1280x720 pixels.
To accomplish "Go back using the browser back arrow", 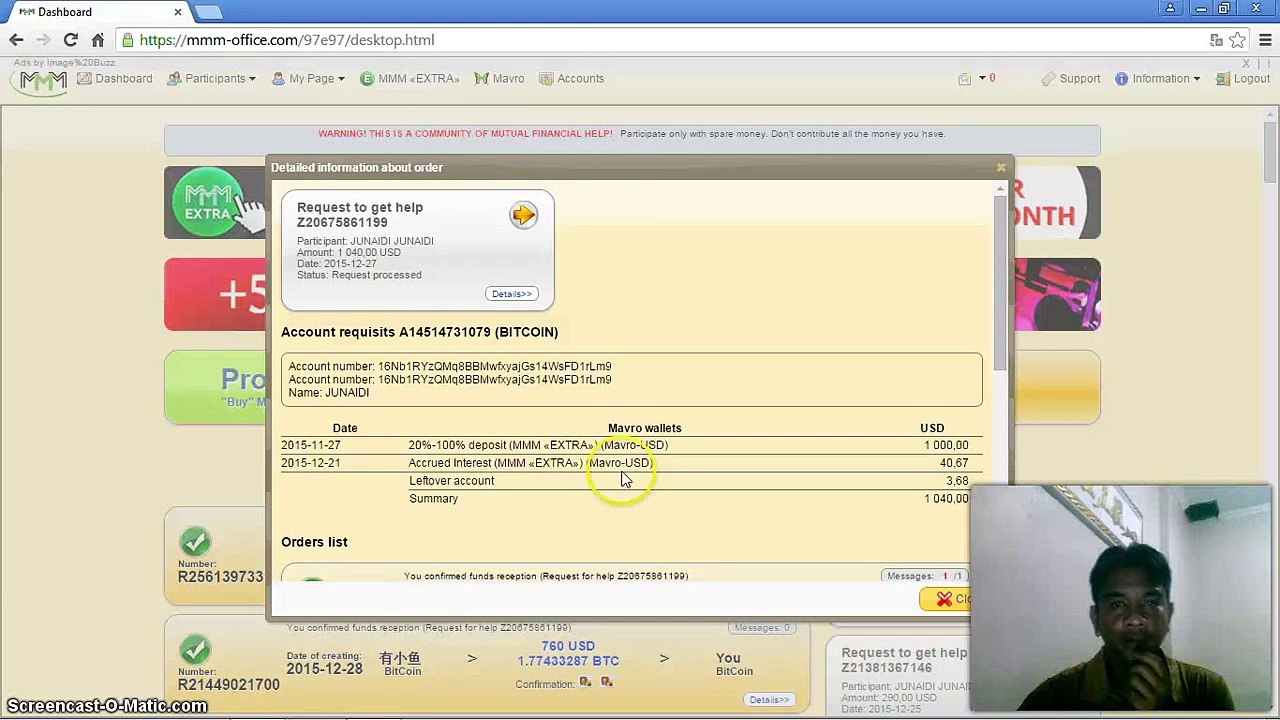I will click(x=16, y=40).
